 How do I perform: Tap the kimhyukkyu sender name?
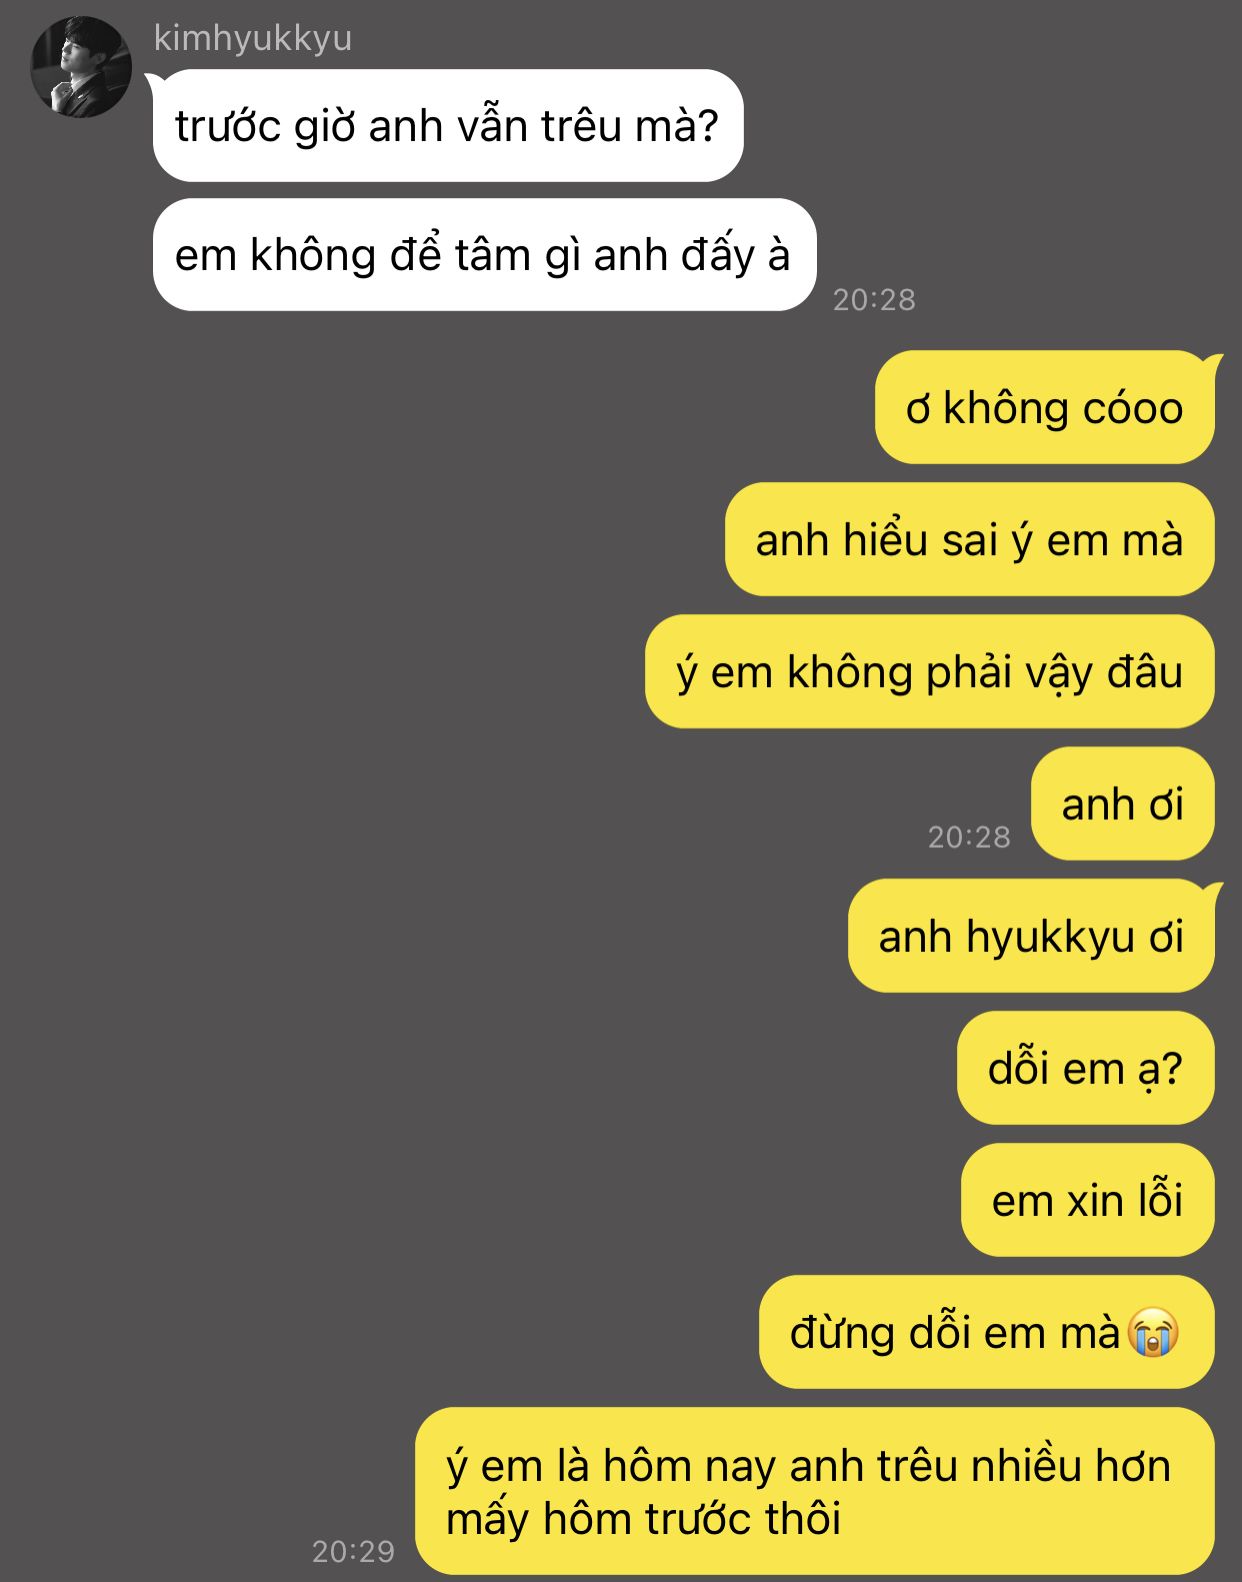(252, 38)
